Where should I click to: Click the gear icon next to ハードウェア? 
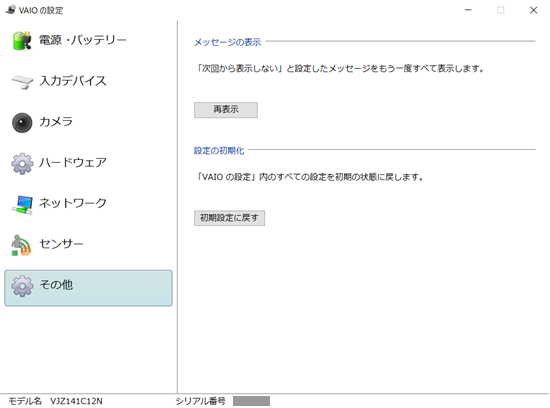click(x=22, y=163)
